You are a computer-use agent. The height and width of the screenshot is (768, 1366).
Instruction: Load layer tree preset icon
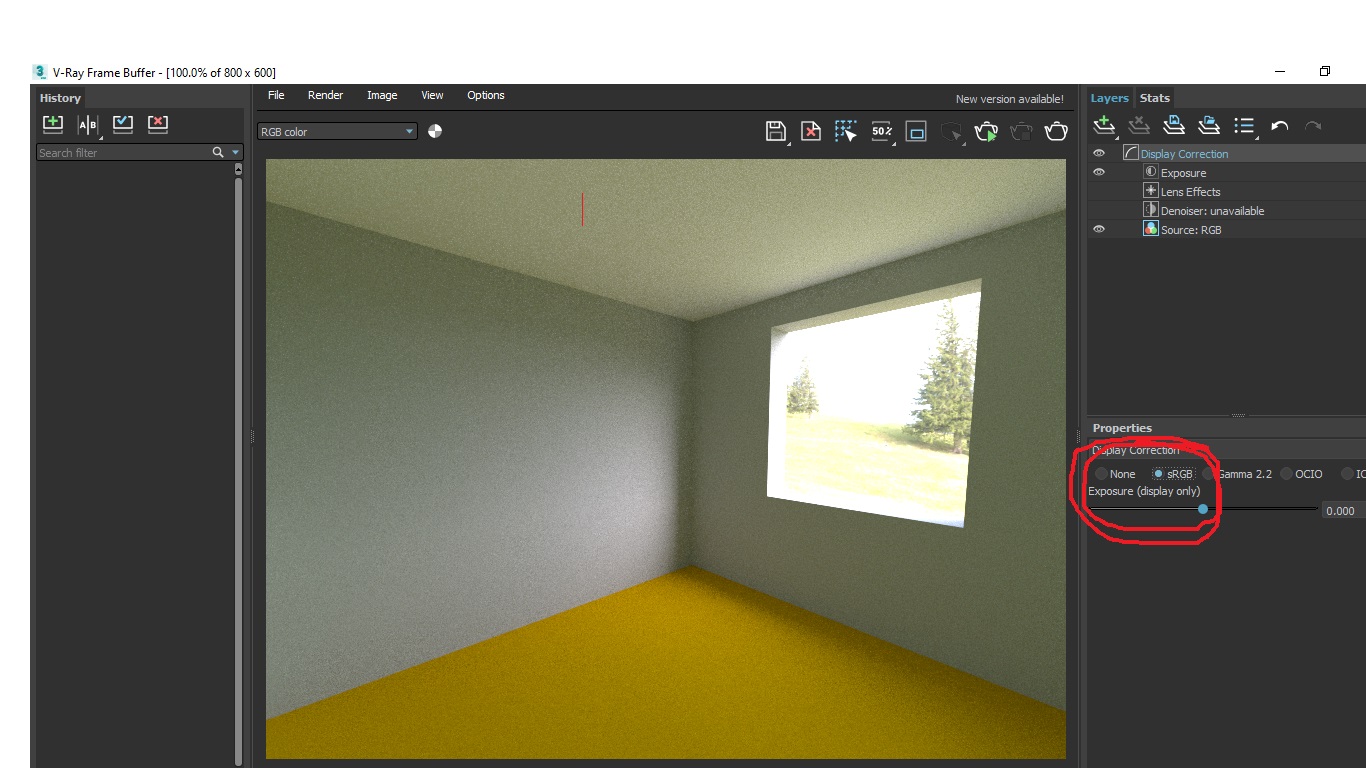(1210, 125)
